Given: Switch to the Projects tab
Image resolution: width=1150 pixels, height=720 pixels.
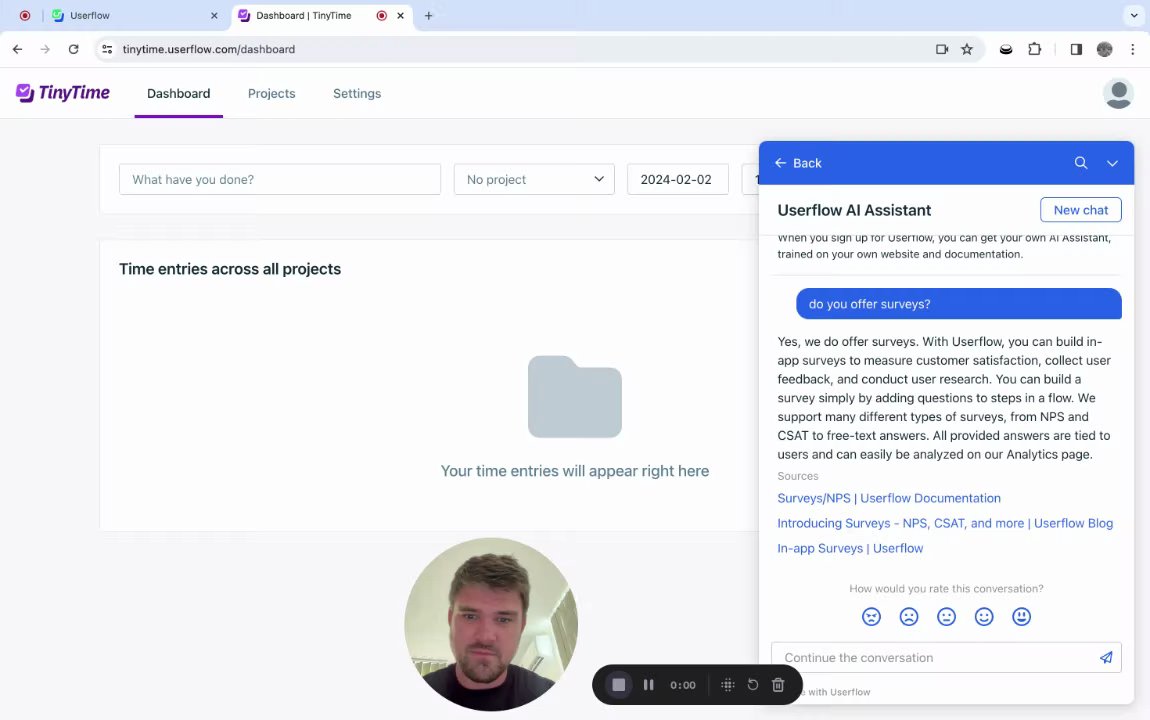Looking at the screenshot, I should (271, 93).
